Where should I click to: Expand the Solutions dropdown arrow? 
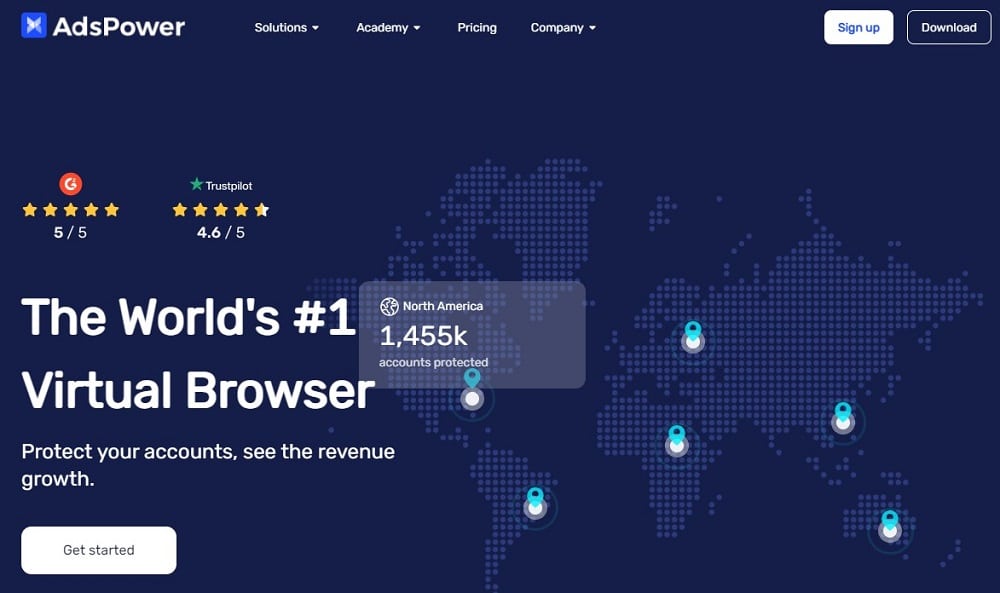(315, 28)
